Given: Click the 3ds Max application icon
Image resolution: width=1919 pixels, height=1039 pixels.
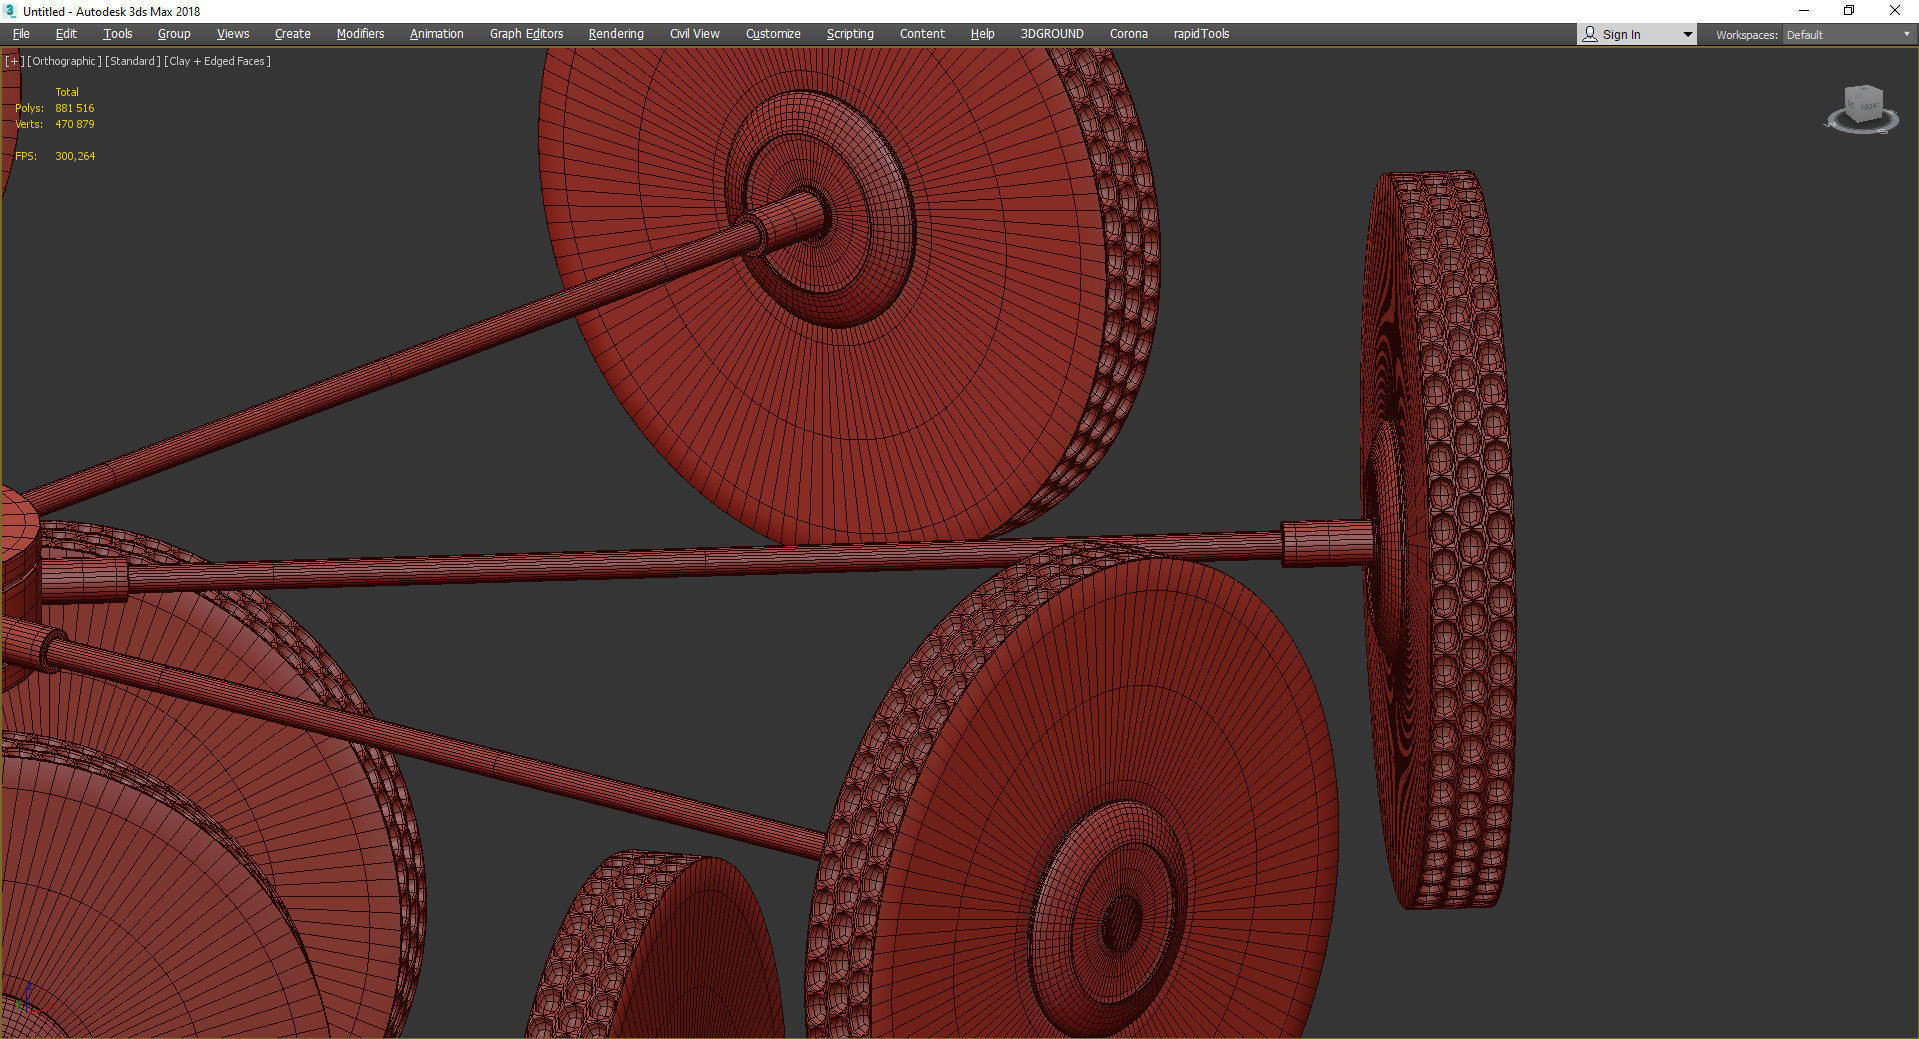Looking at the screenshot, I should pyautogui.click(x=10, y=11).
